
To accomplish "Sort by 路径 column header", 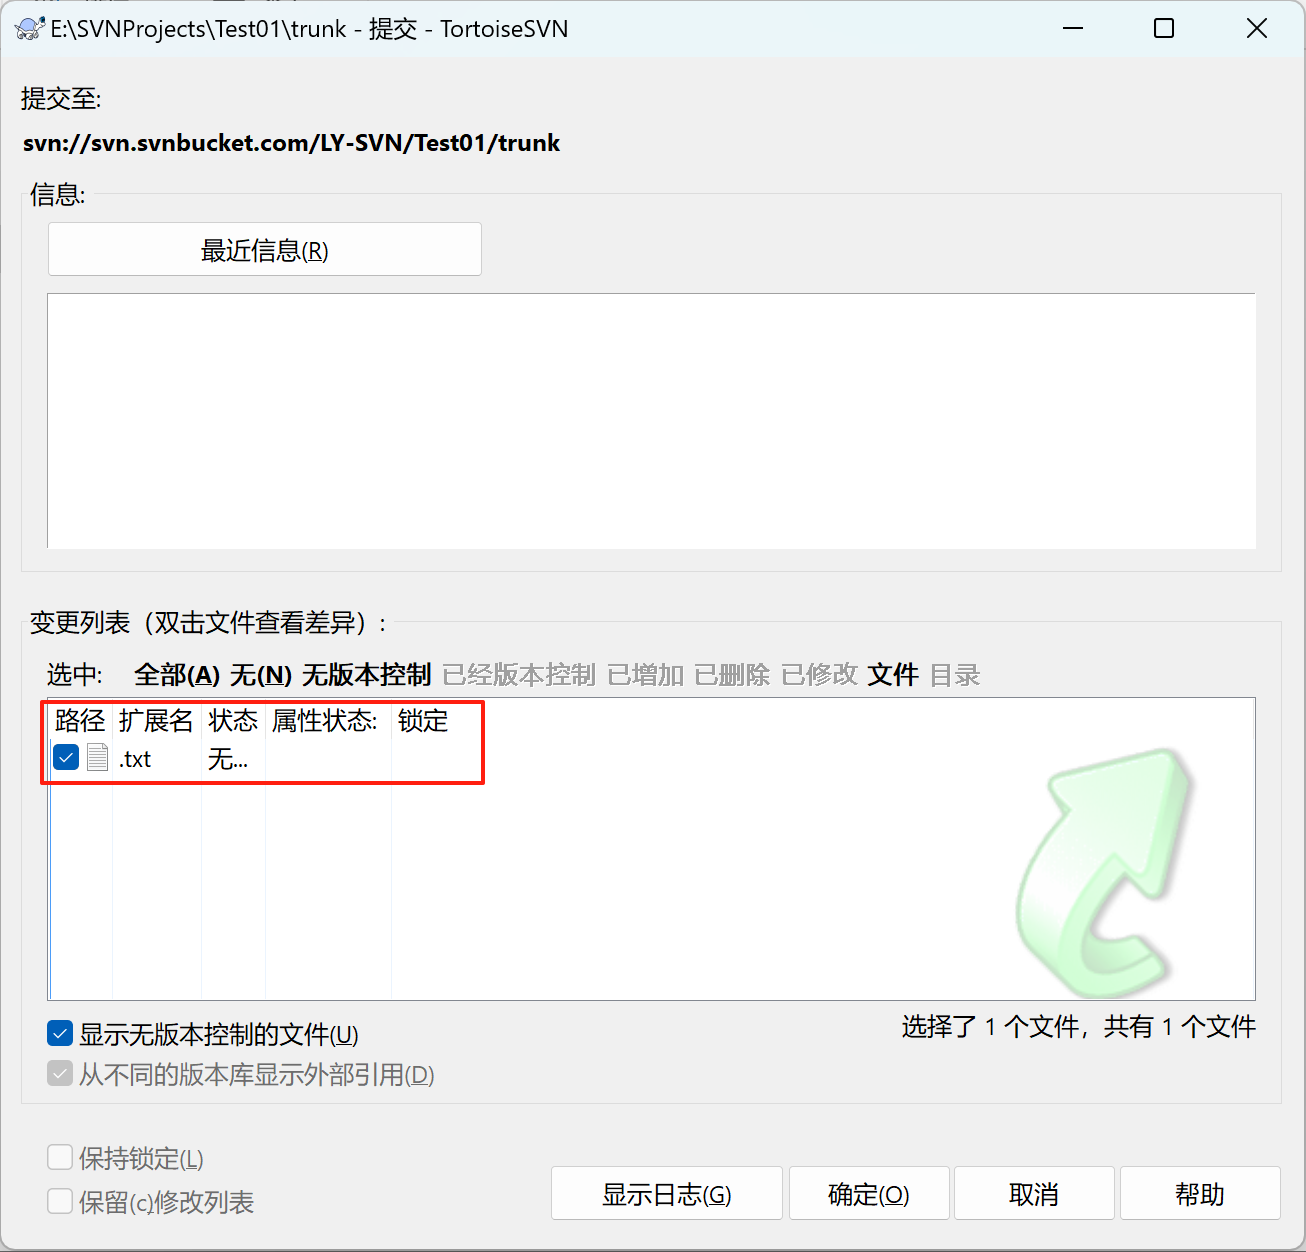I will pos(80,720).
